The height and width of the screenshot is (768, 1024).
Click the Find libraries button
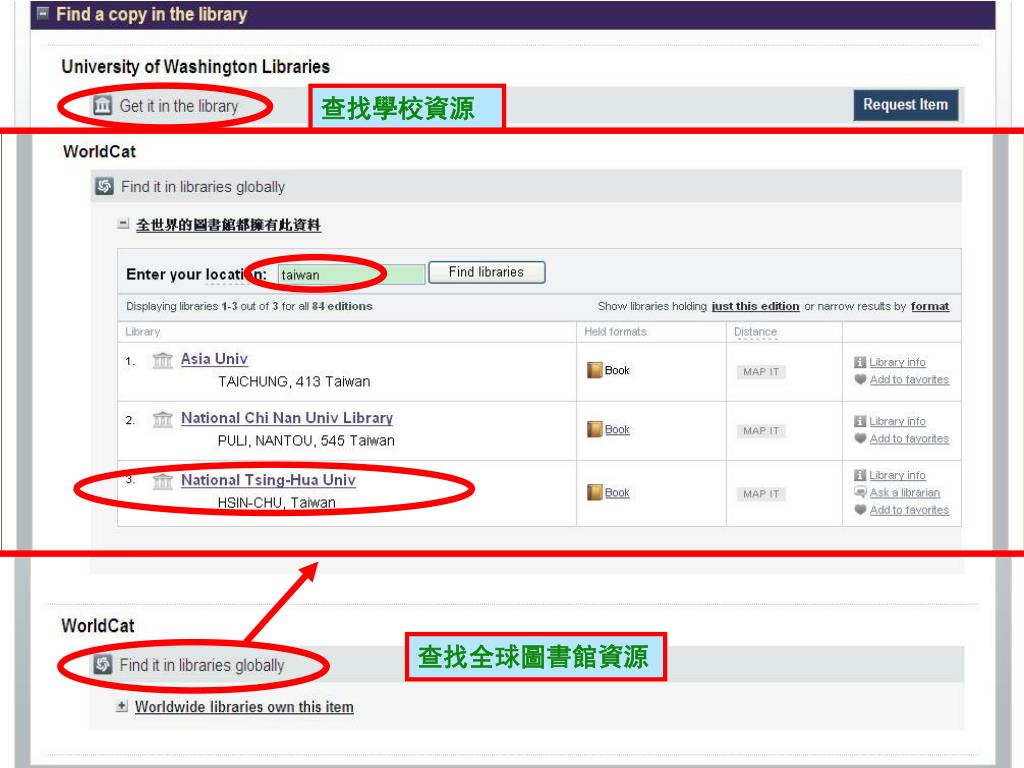tap(487, 272)
